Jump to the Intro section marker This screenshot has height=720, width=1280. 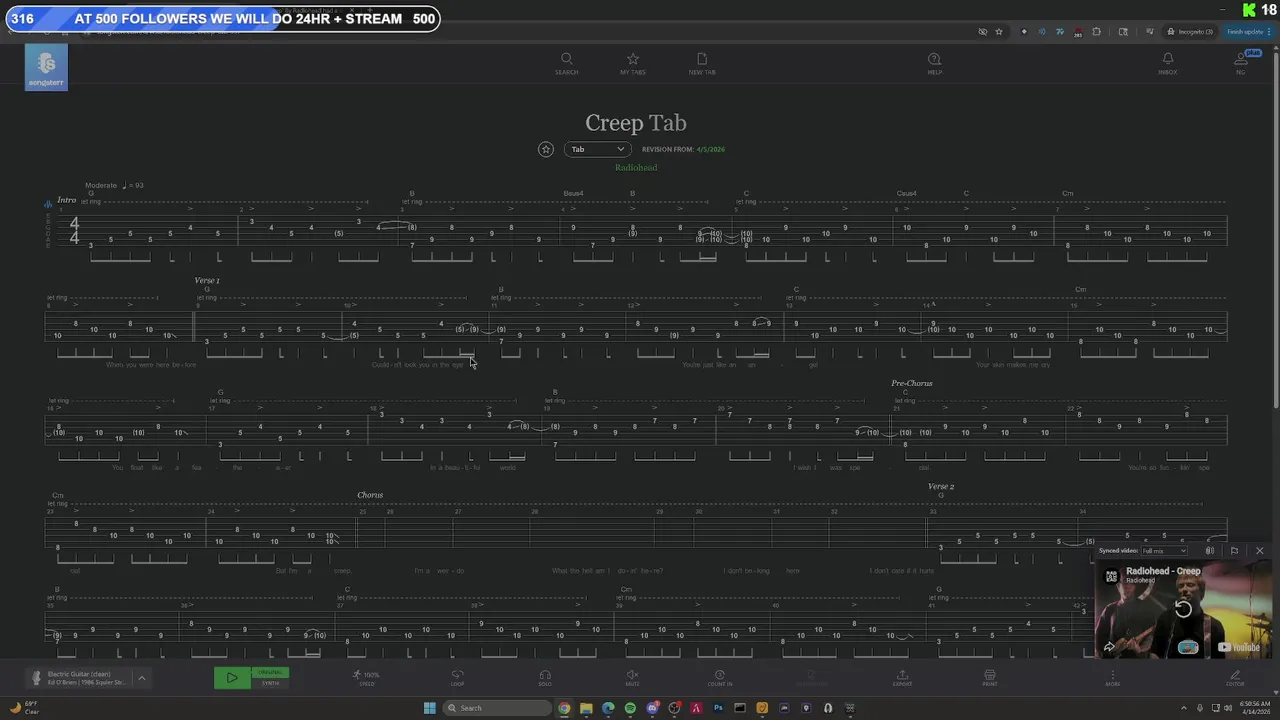[x=66, y=200]
